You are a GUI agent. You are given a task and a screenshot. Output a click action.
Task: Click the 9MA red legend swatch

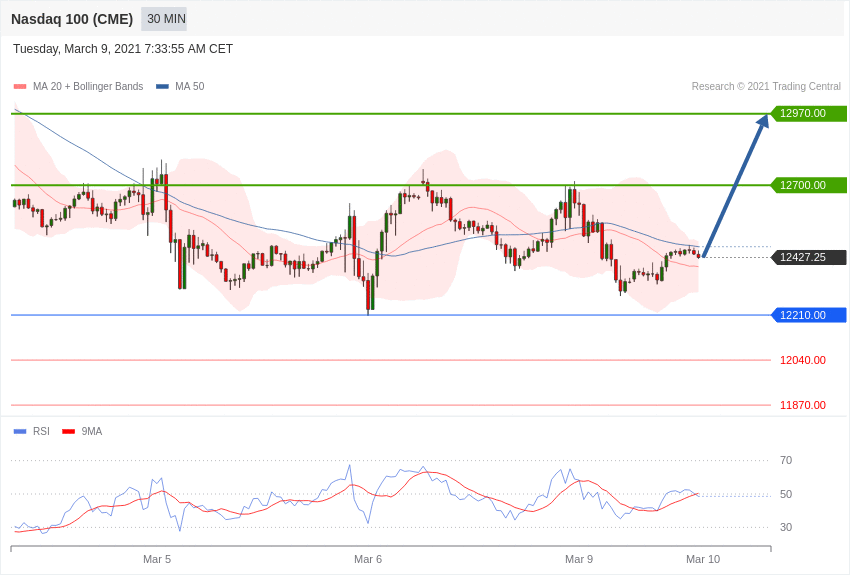69,431
